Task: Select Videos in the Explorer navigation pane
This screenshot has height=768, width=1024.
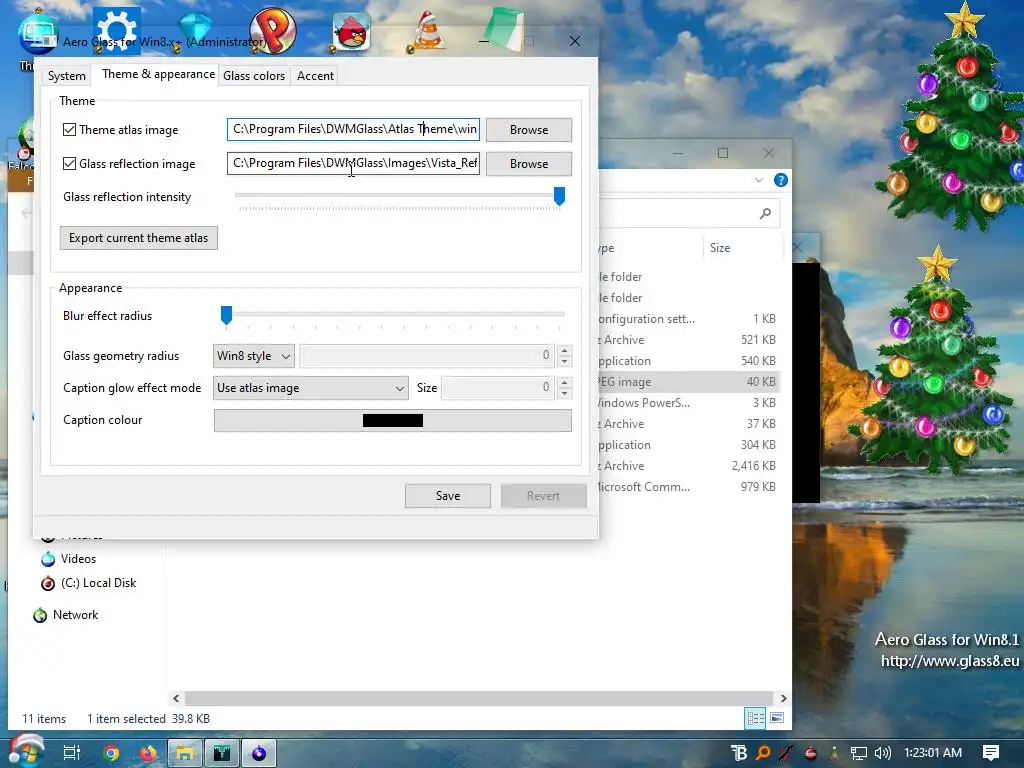Action: pos(78,559)
